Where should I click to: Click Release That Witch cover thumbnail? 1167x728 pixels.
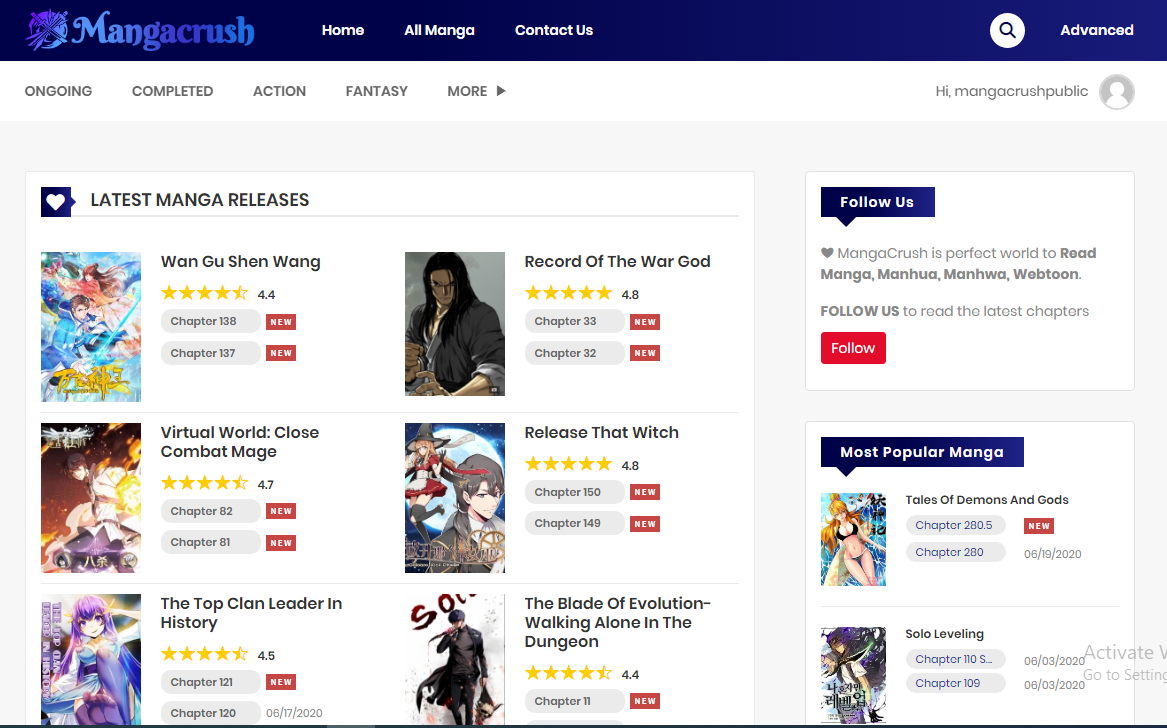tap(455, 498)
